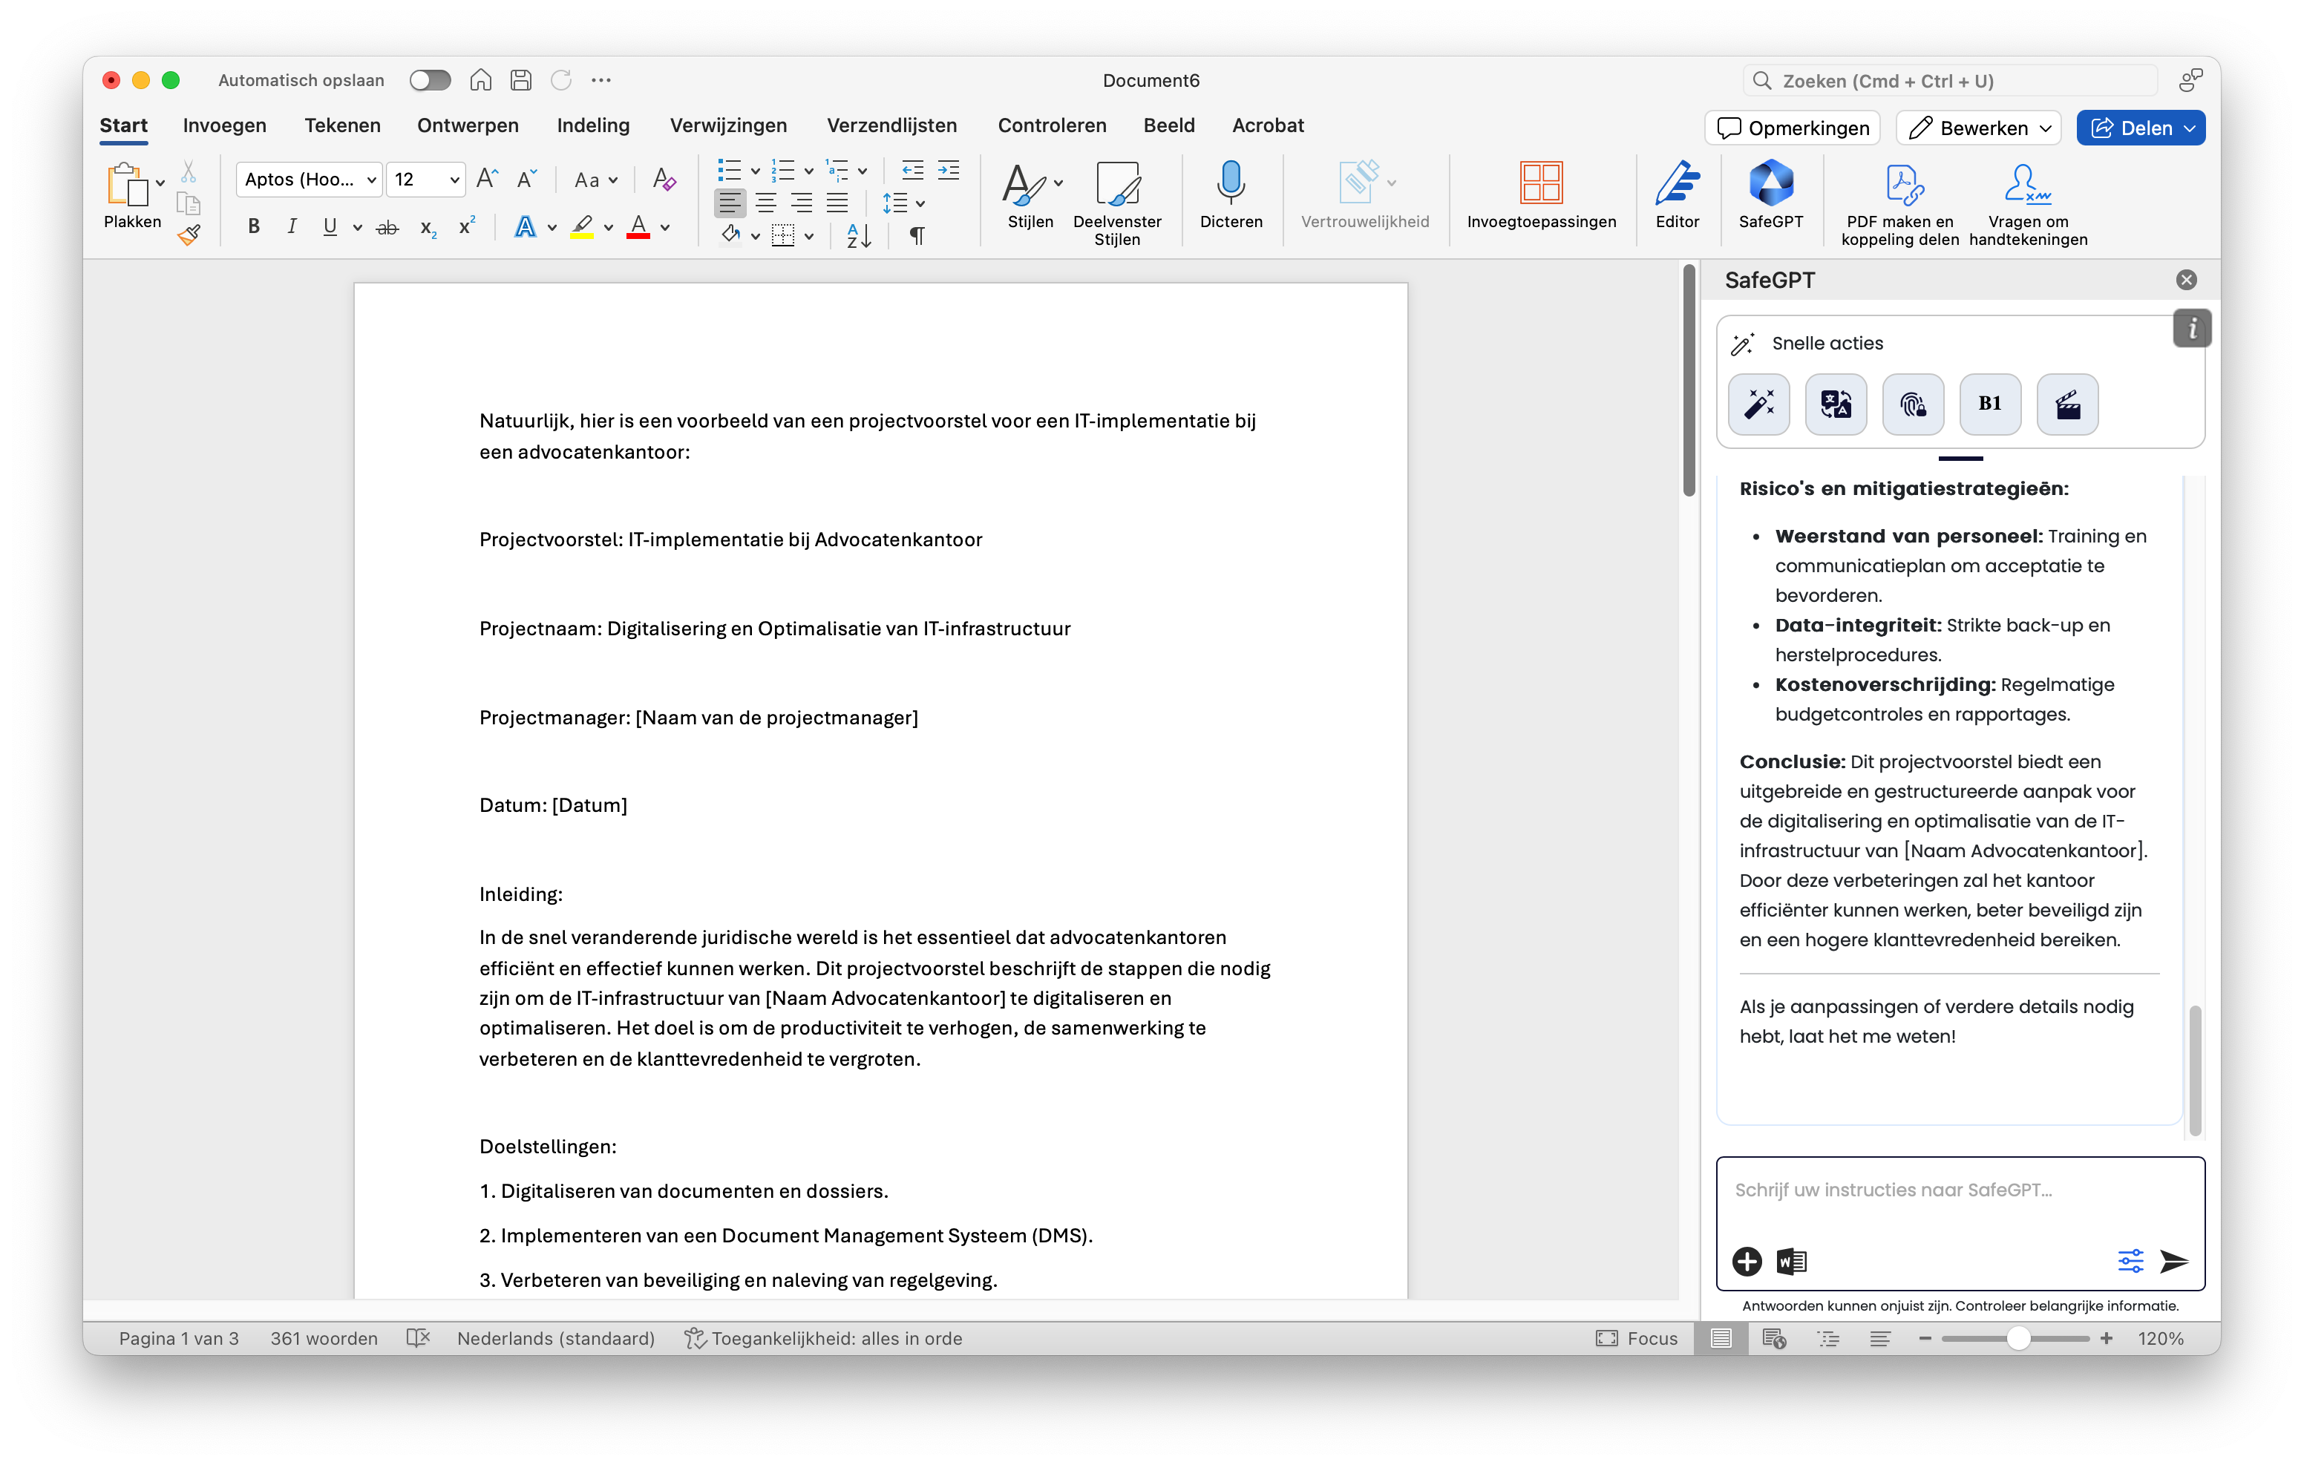Click the Opmerkingen button
Image resolution: width=2304 pixels, height=1465 pixels.
tap(1792, 128)
